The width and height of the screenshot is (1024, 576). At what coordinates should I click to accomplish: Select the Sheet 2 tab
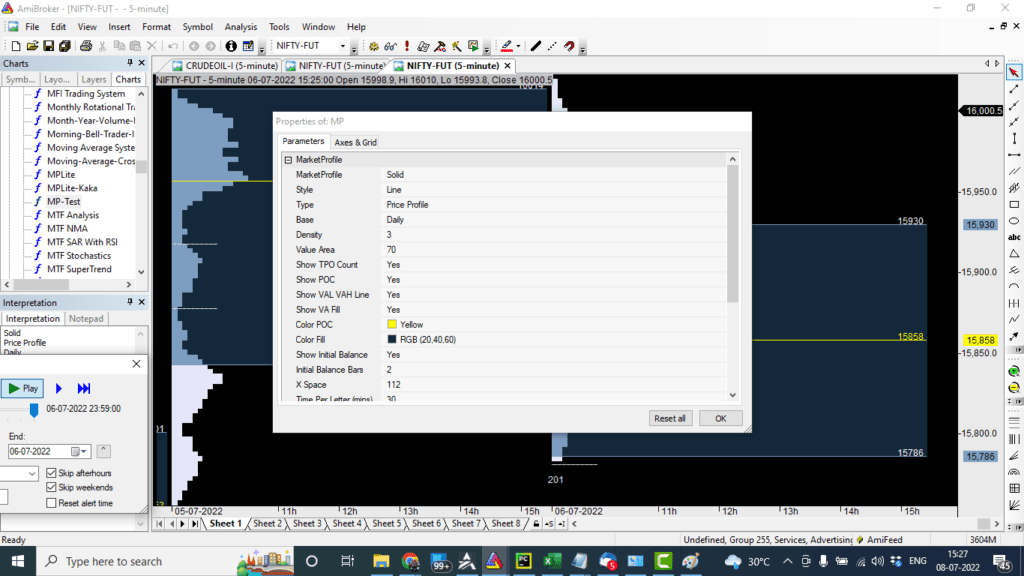[267, 524]
